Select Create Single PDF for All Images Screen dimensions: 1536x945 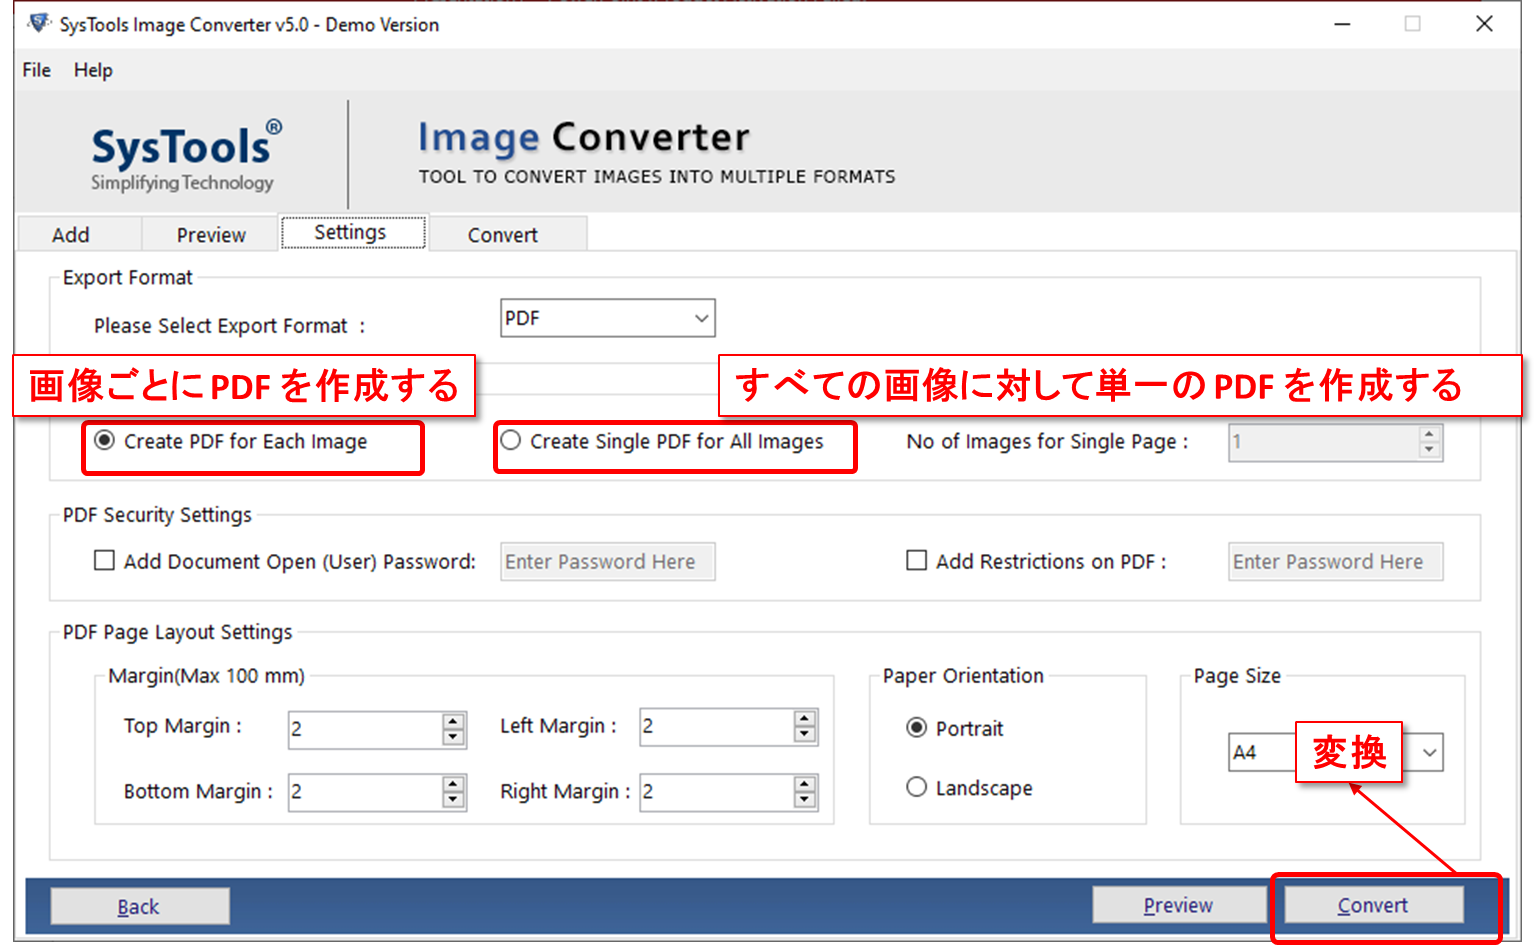(x=510, y=440)
